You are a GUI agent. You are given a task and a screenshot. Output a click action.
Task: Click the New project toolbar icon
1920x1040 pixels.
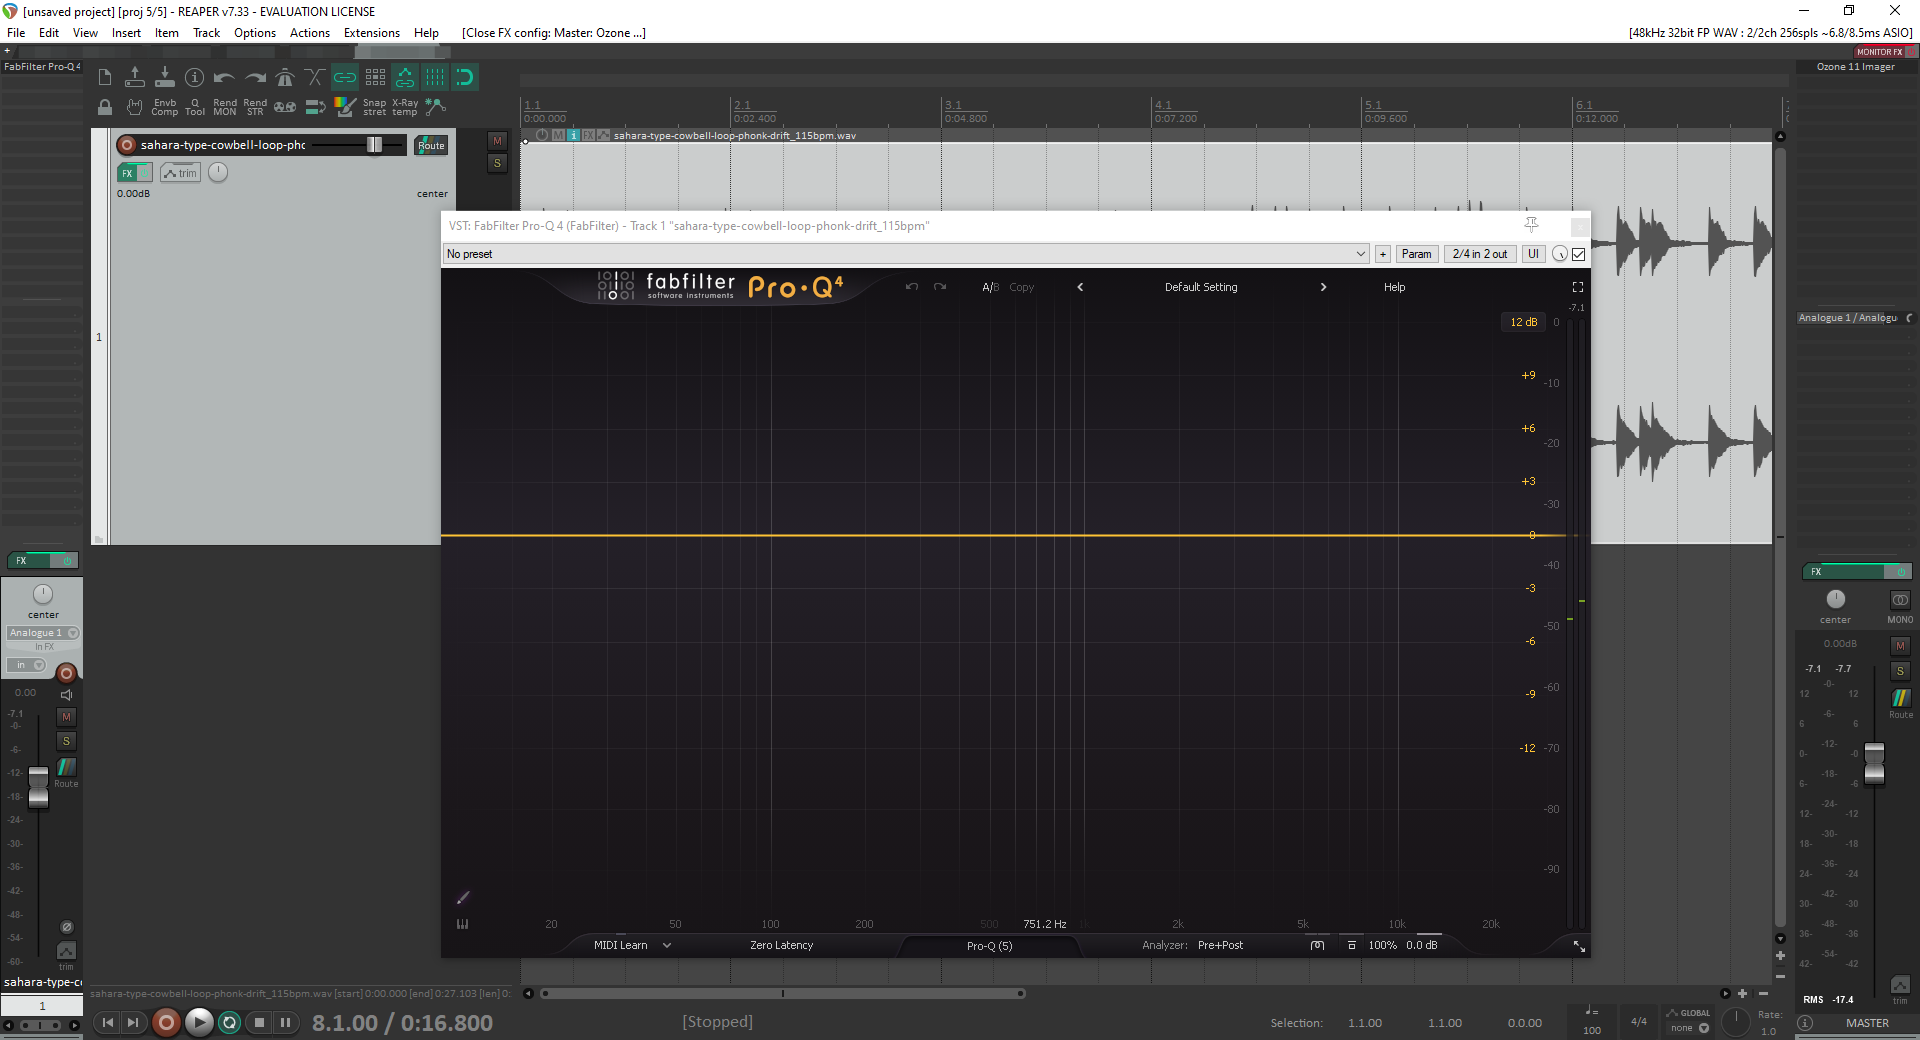coord(105,77)
